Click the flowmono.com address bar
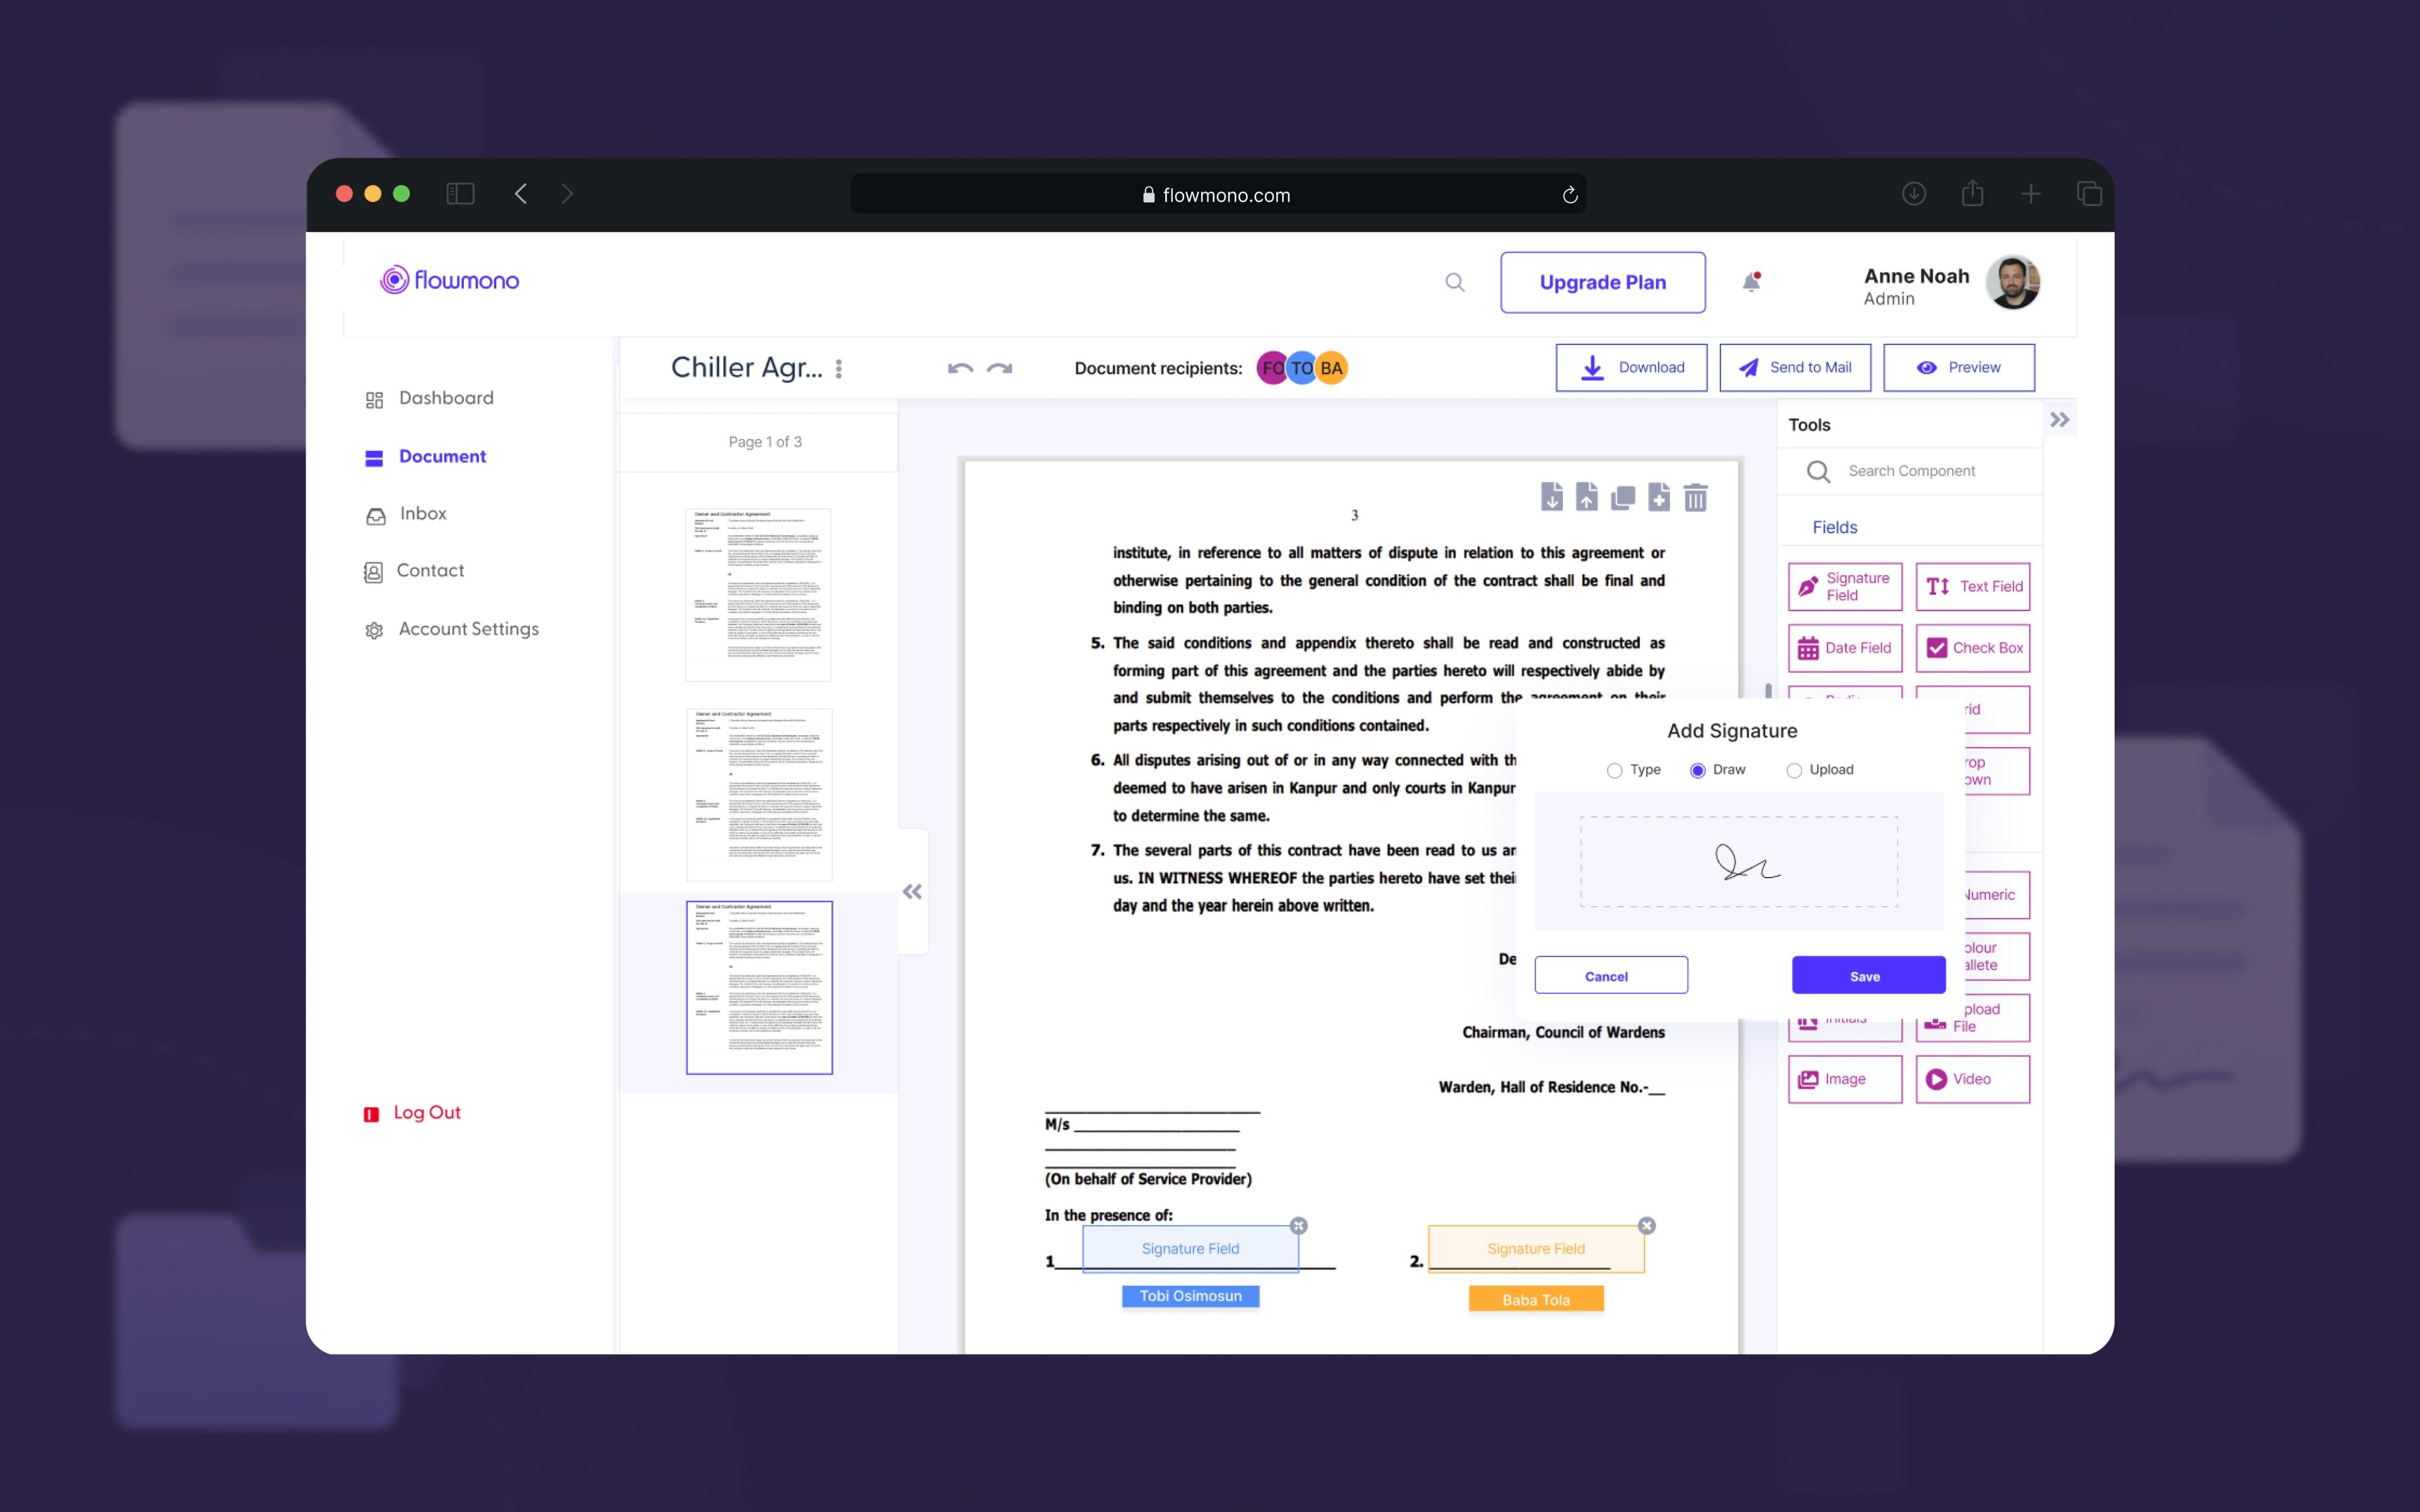 [1218, 194]
